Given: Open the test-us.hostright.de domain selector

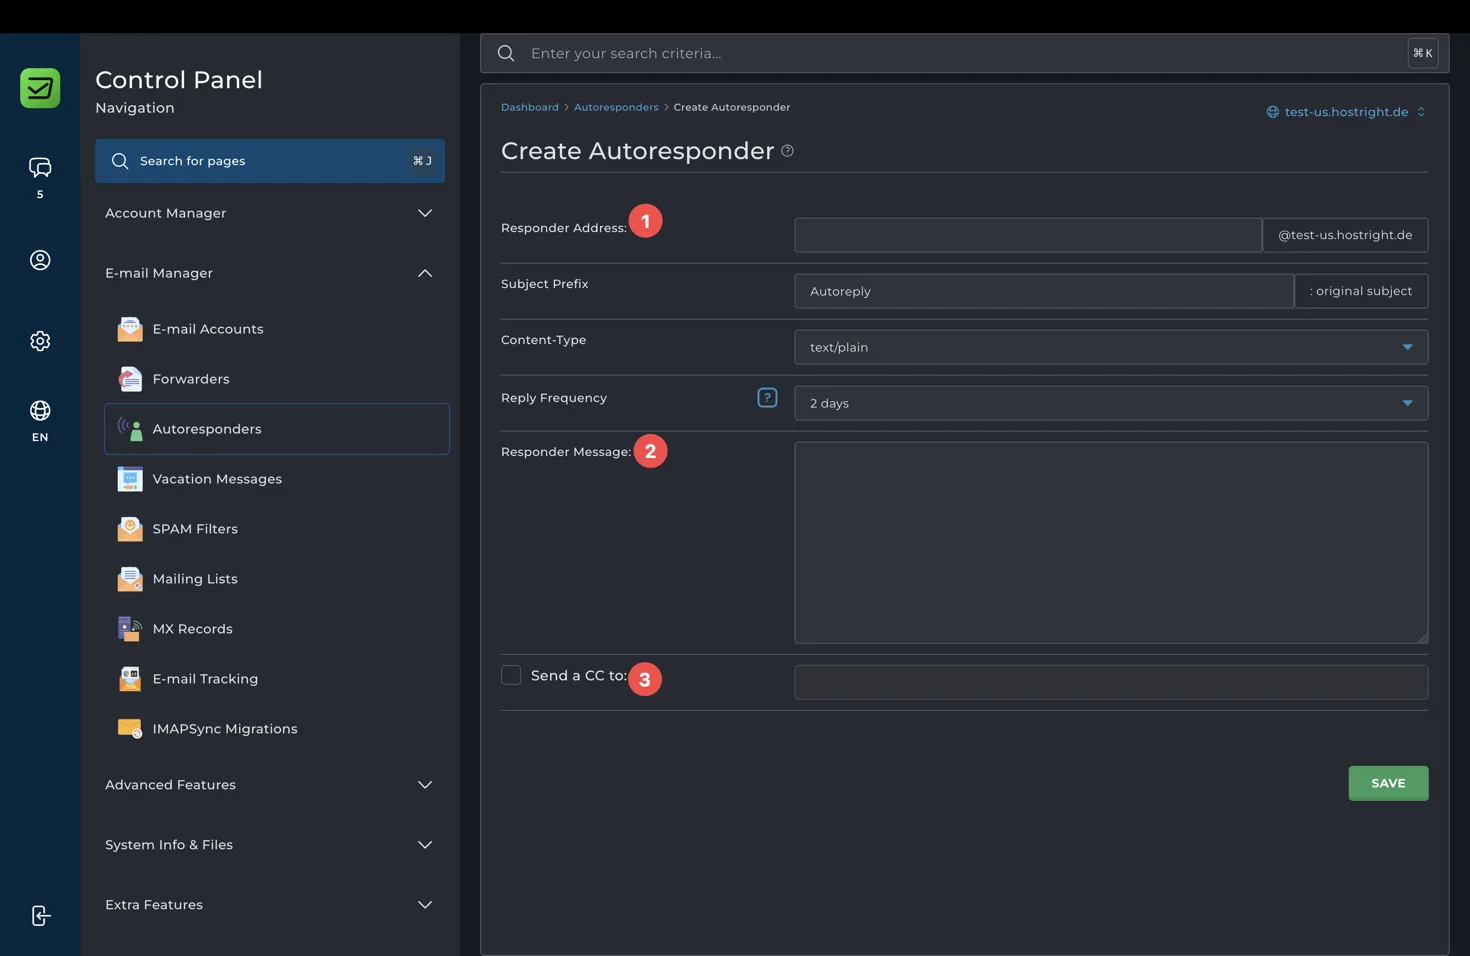Looking at the screenshot, I should pos(1346,112).
